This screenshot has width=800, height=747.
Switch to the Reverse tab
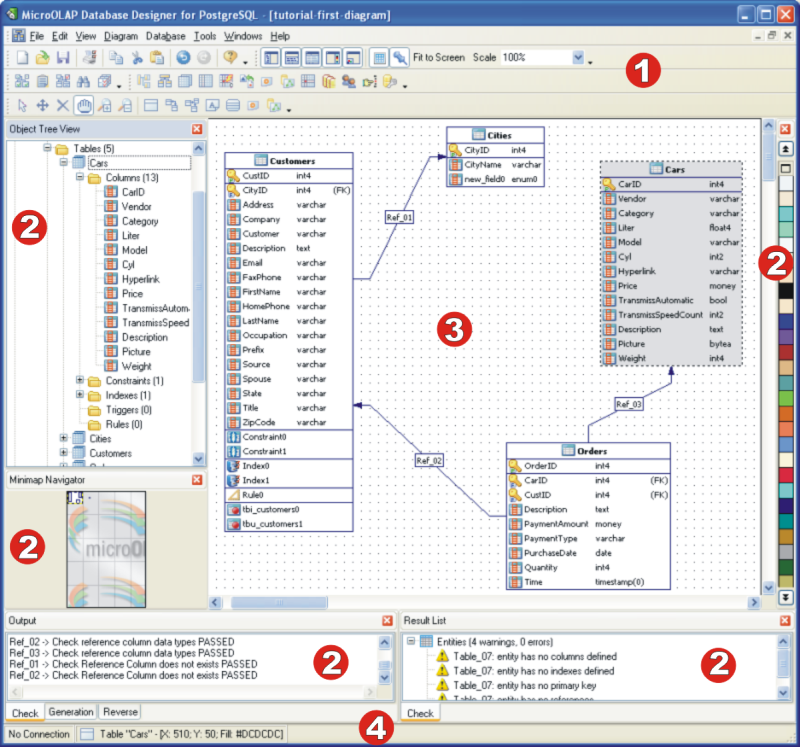(x=120, y=712)
